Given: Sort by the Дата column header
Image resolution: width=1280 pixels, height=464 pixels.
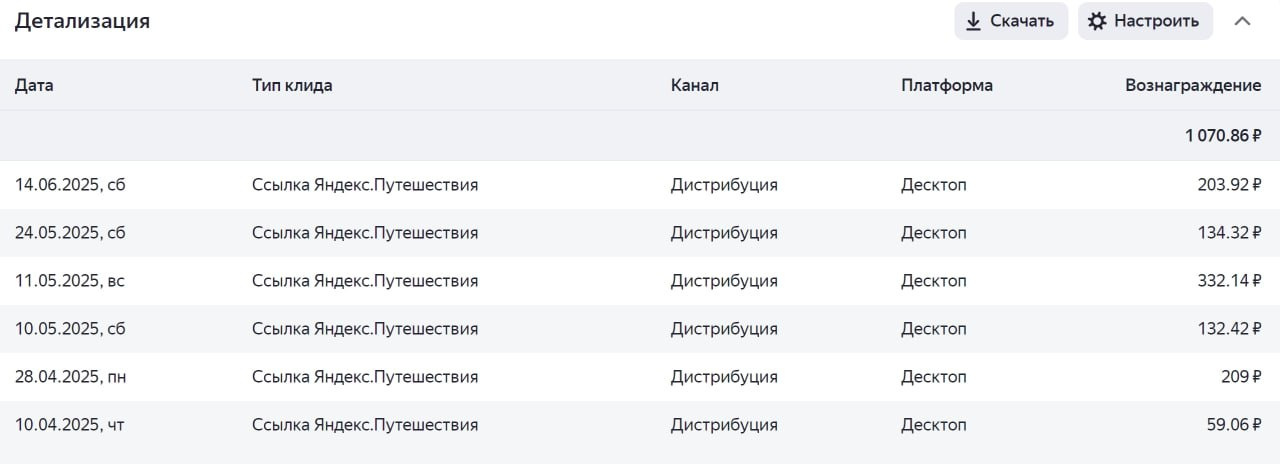Looking at the screenshot, I should 34,85.
